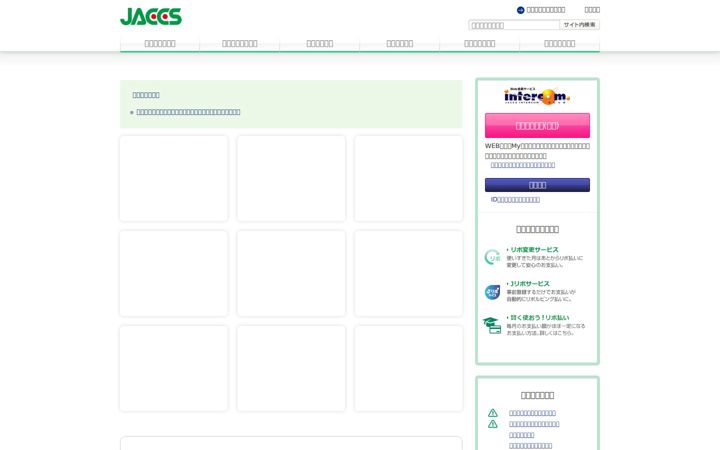720x450 pixels.
Task: Click the text beginning with WEB and My
Action: [x=537, y=151]
